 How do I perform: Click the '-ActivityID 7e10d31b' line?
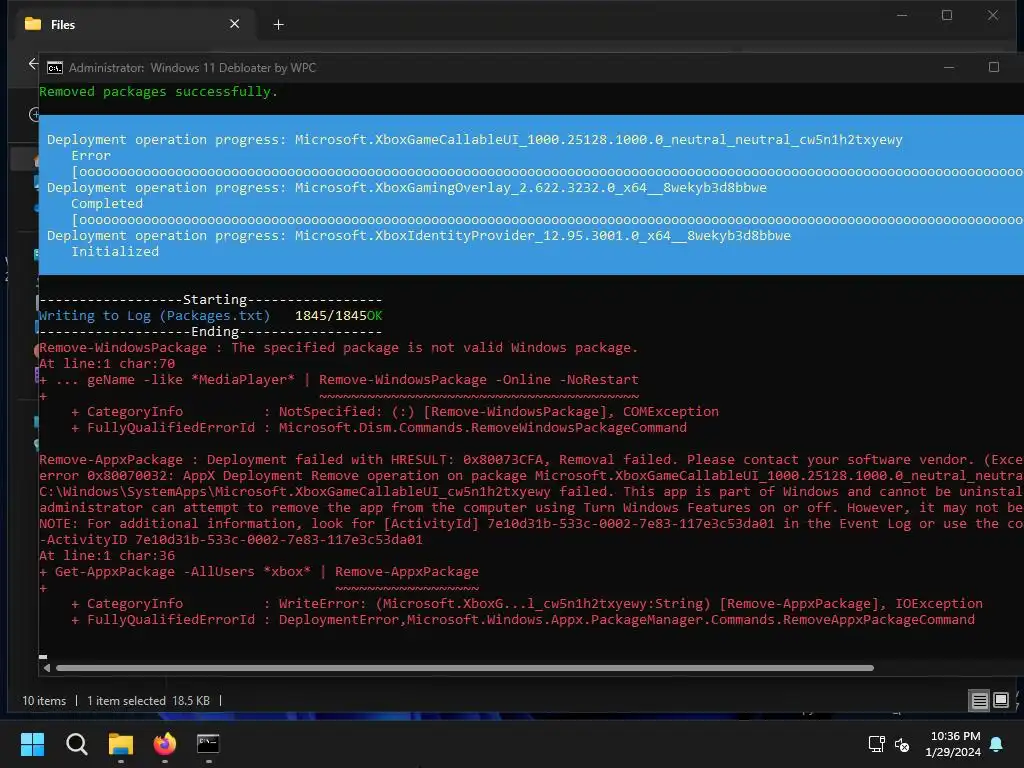[x=231, y=539]
